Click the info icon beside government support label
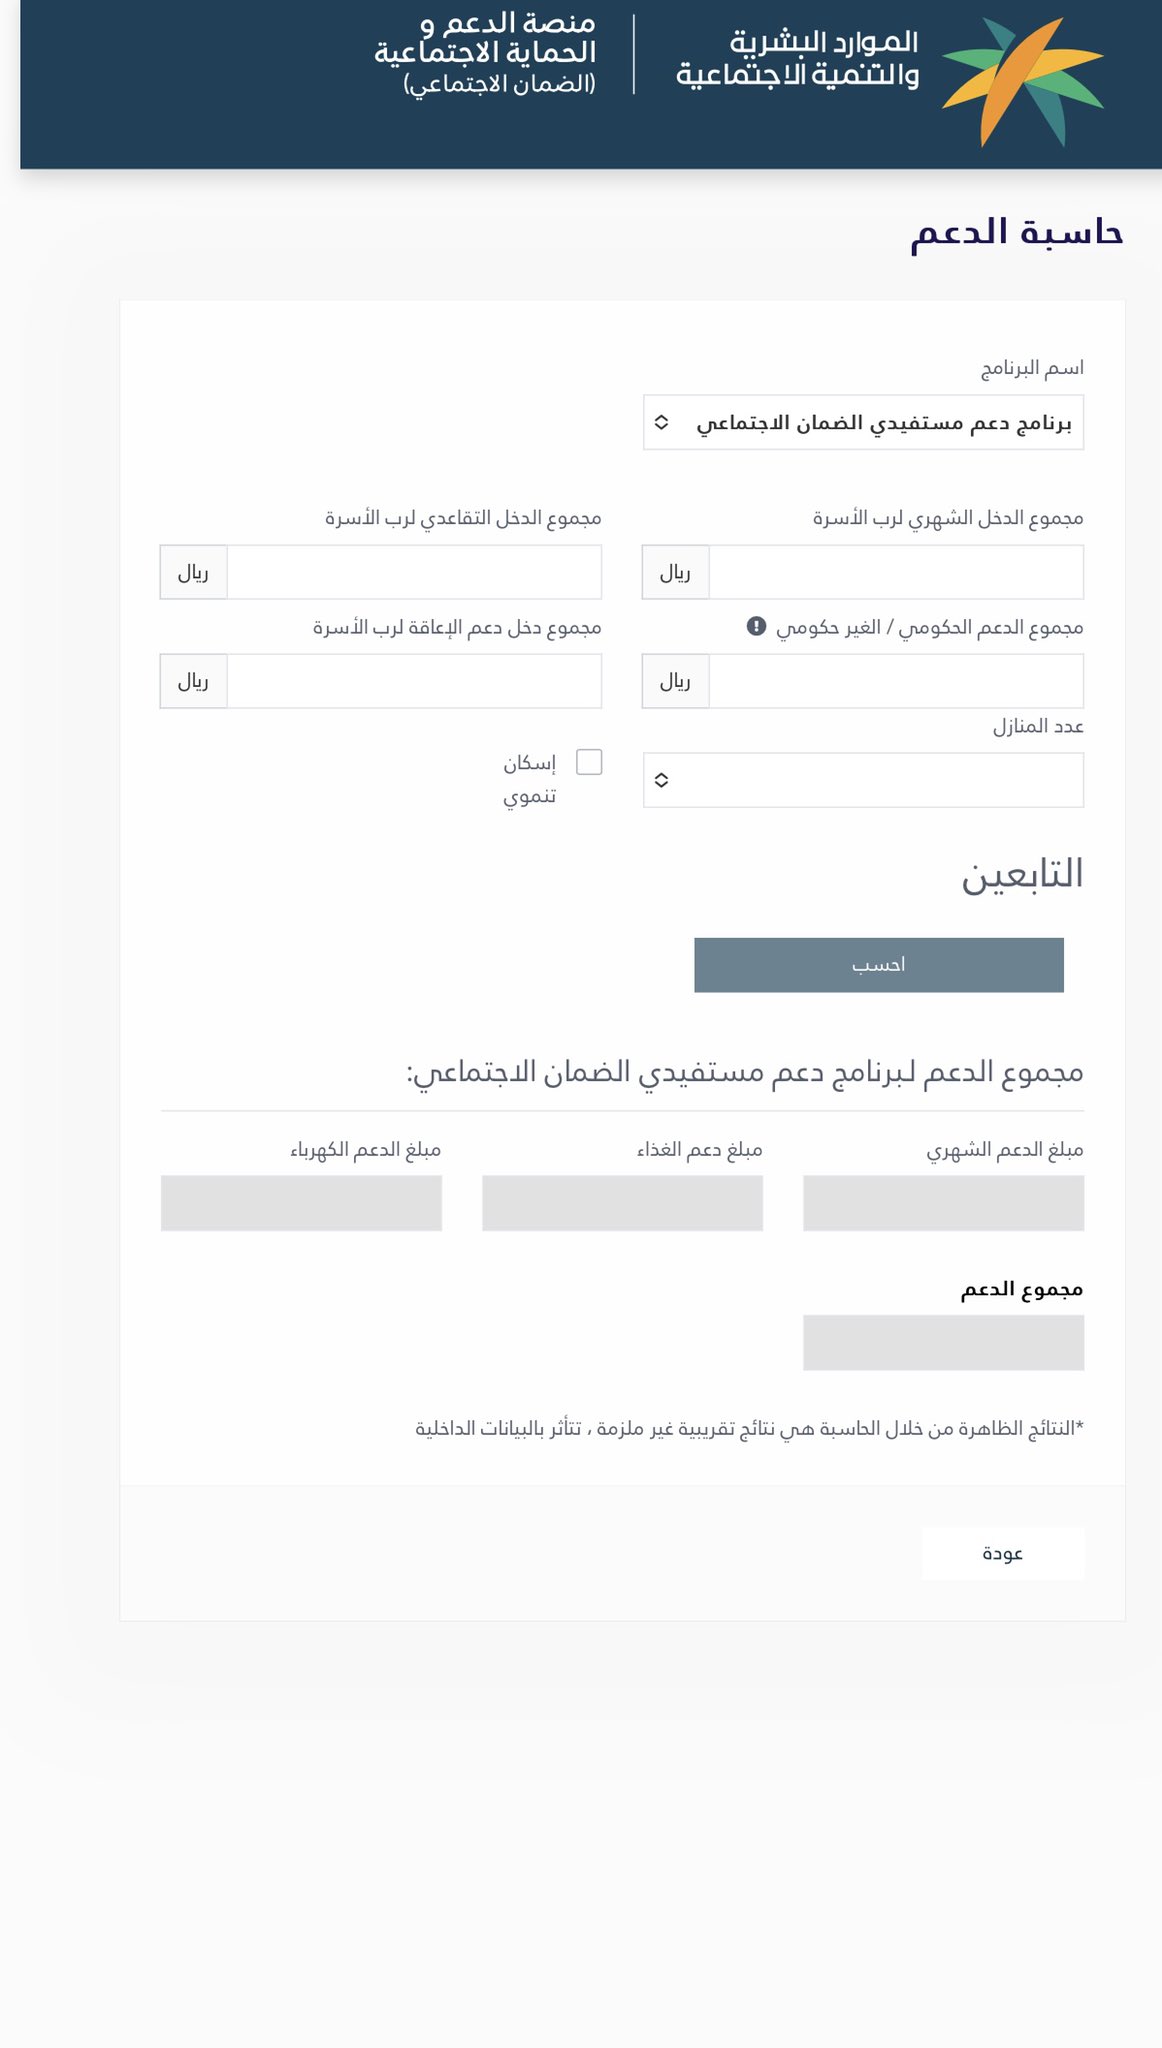The width and height of the screenshot is (1162, 2048). (x=756, y=626)
